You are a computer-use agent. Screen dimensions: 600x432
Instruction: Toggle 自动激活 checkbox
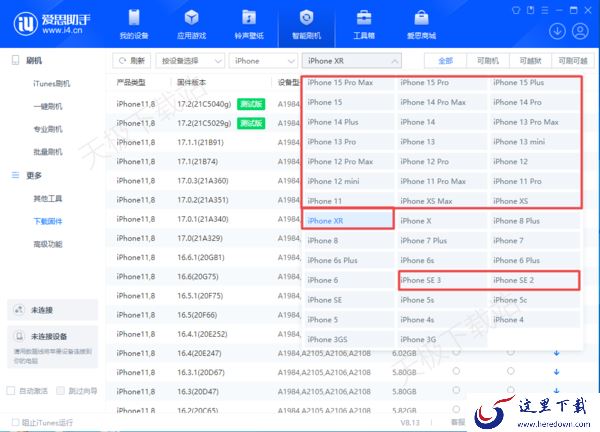pos(11,391)
